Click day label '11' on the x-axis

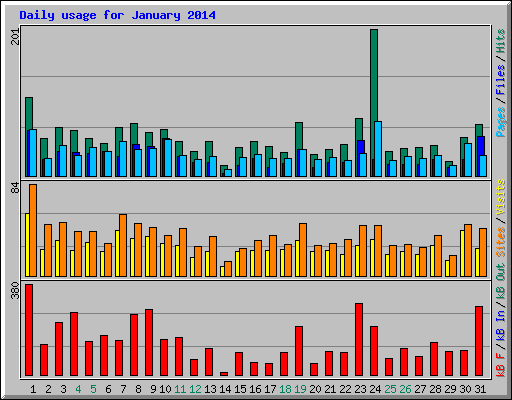coord(180,389)
